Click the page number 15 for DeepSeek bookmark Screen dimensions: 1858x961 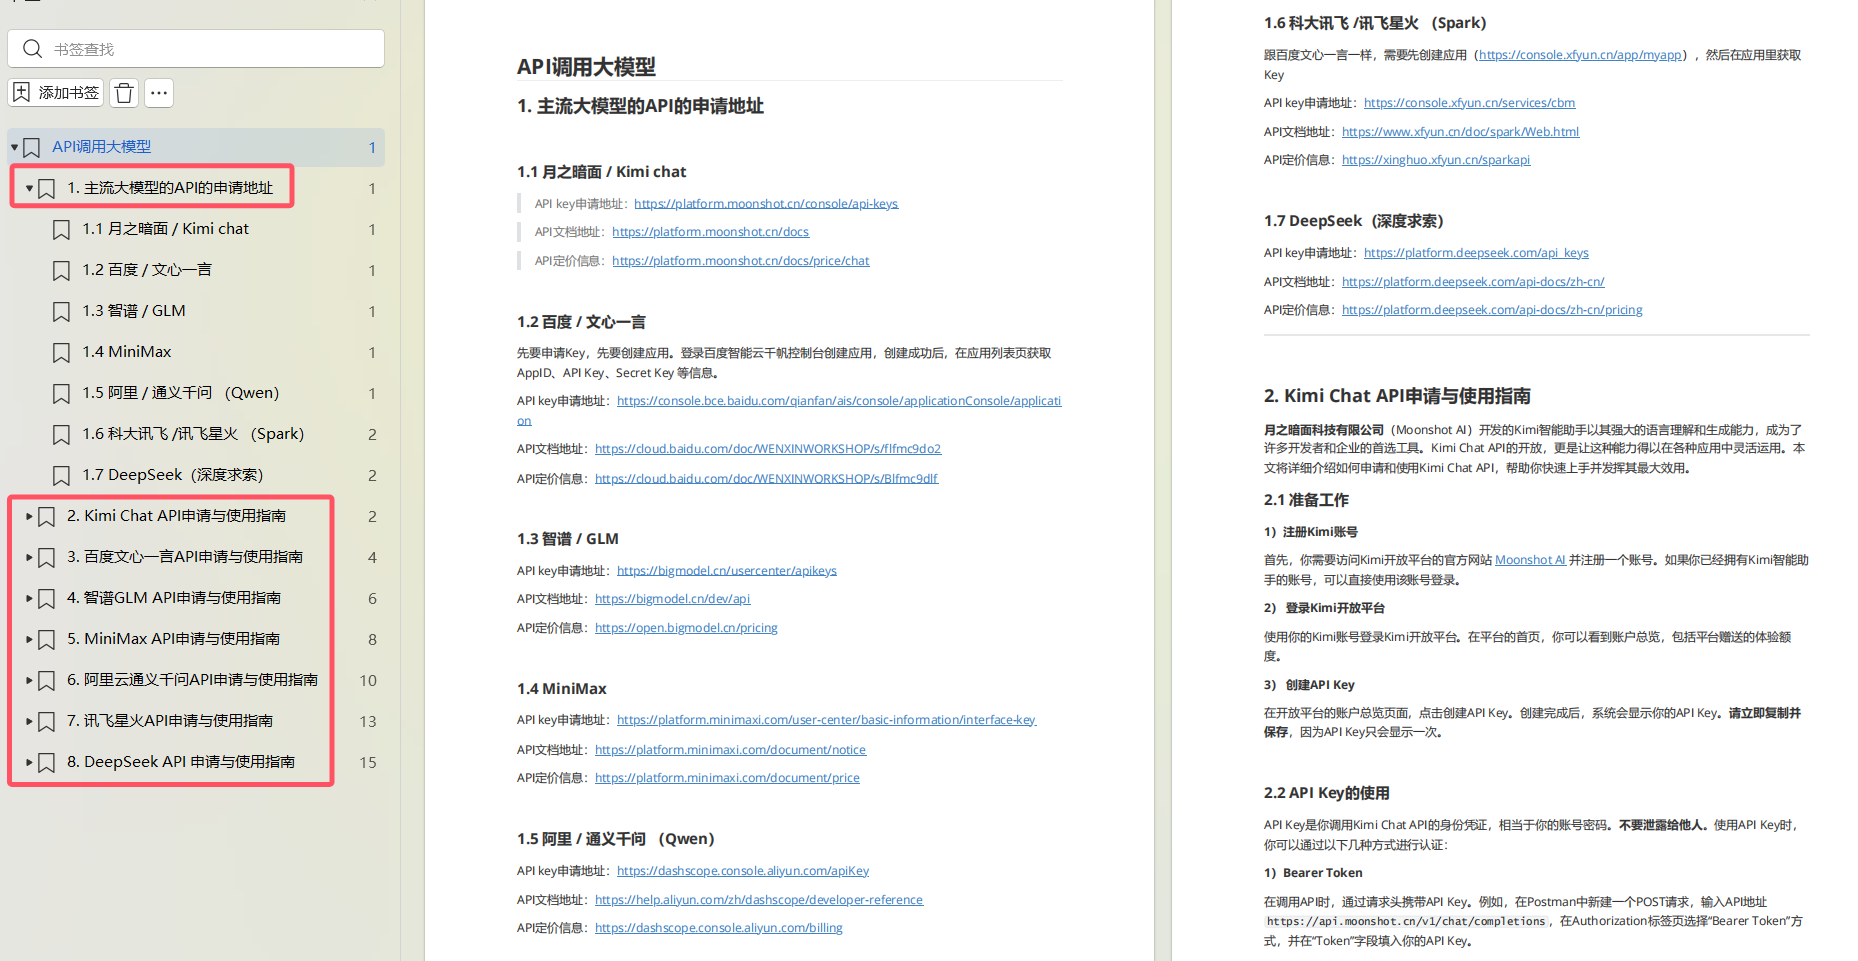[x=368, y=762]
